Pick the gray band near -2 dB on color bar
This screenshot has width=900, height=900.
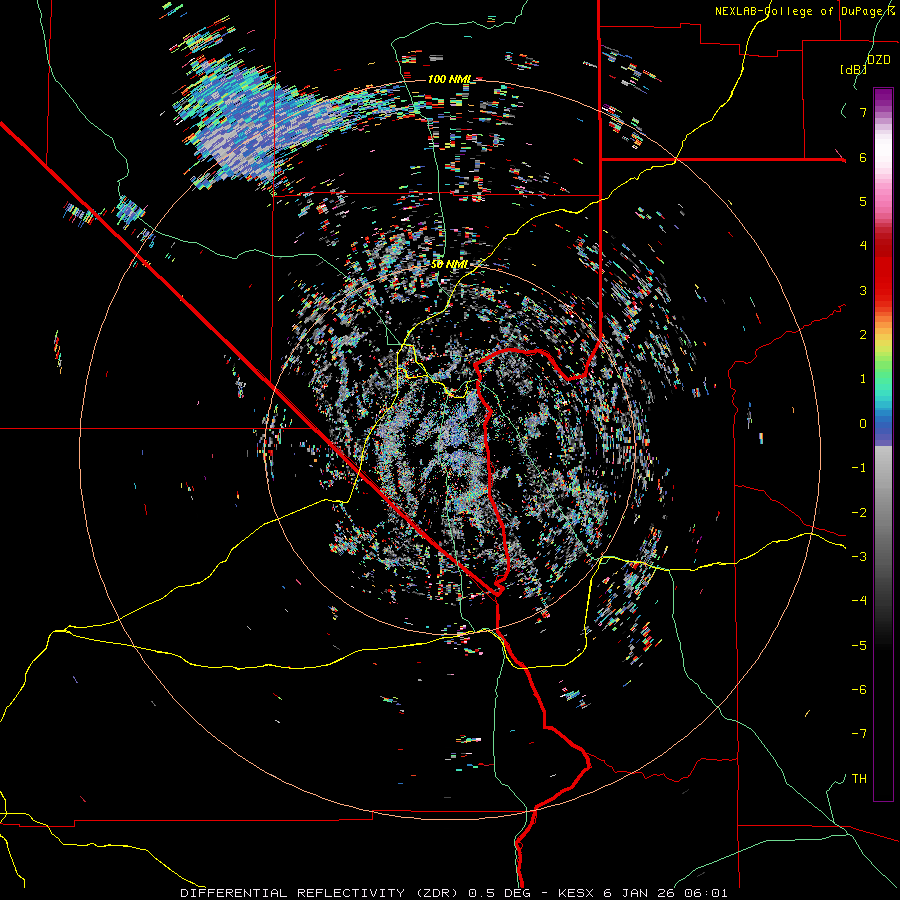point(883,512)
